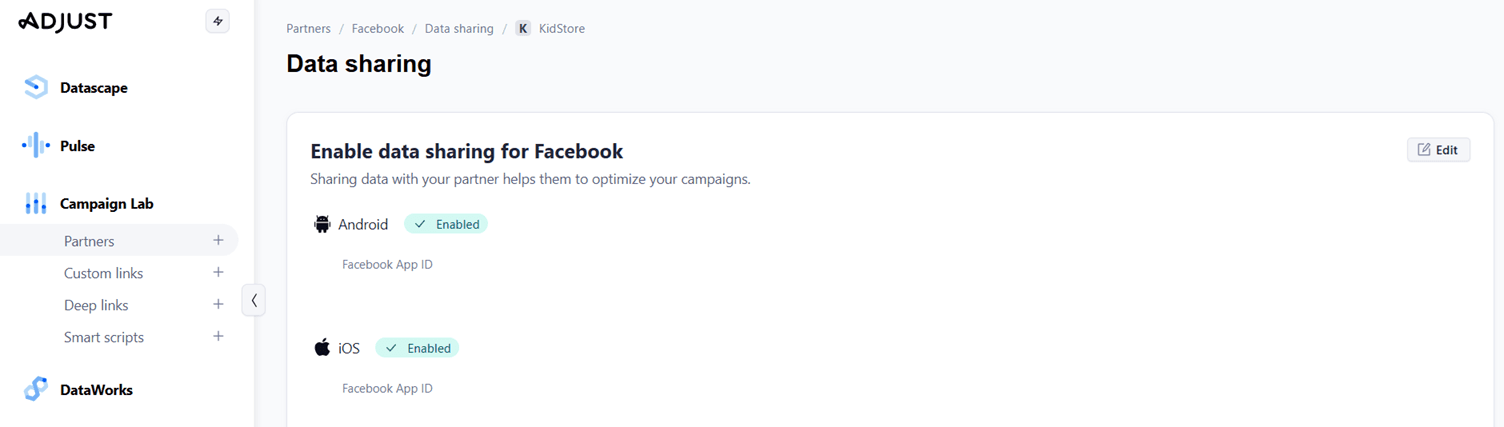This screenshot has height=427, width=1504.
Task: Open DataWorks in the sidebar
Action: tap(96, 390)
